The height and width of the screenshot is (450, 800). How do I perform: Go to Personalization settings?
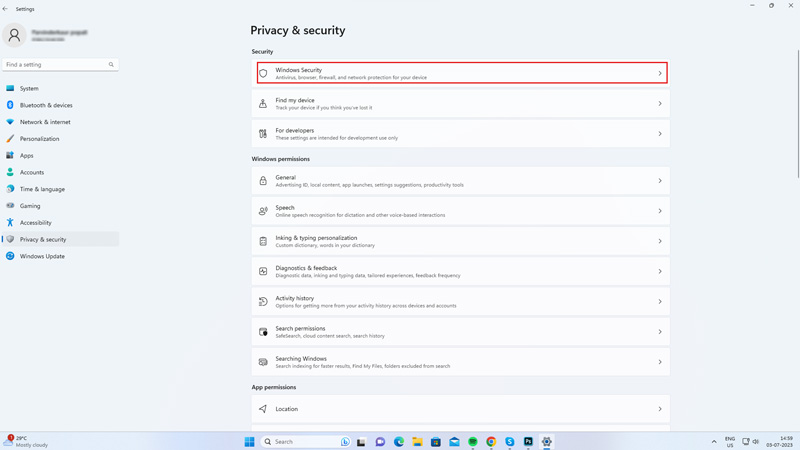(x=60, y=139)
